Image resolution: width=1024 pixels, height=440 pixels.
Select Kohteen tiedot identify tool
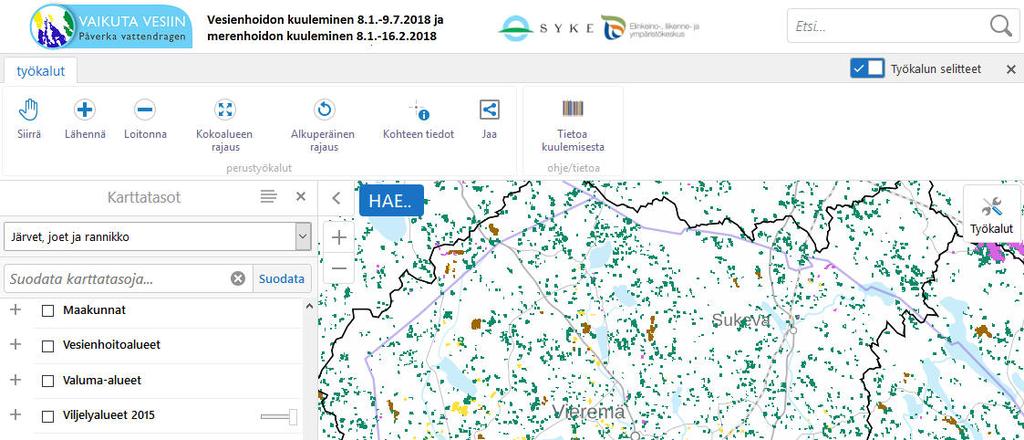click(x=419, y=119)
